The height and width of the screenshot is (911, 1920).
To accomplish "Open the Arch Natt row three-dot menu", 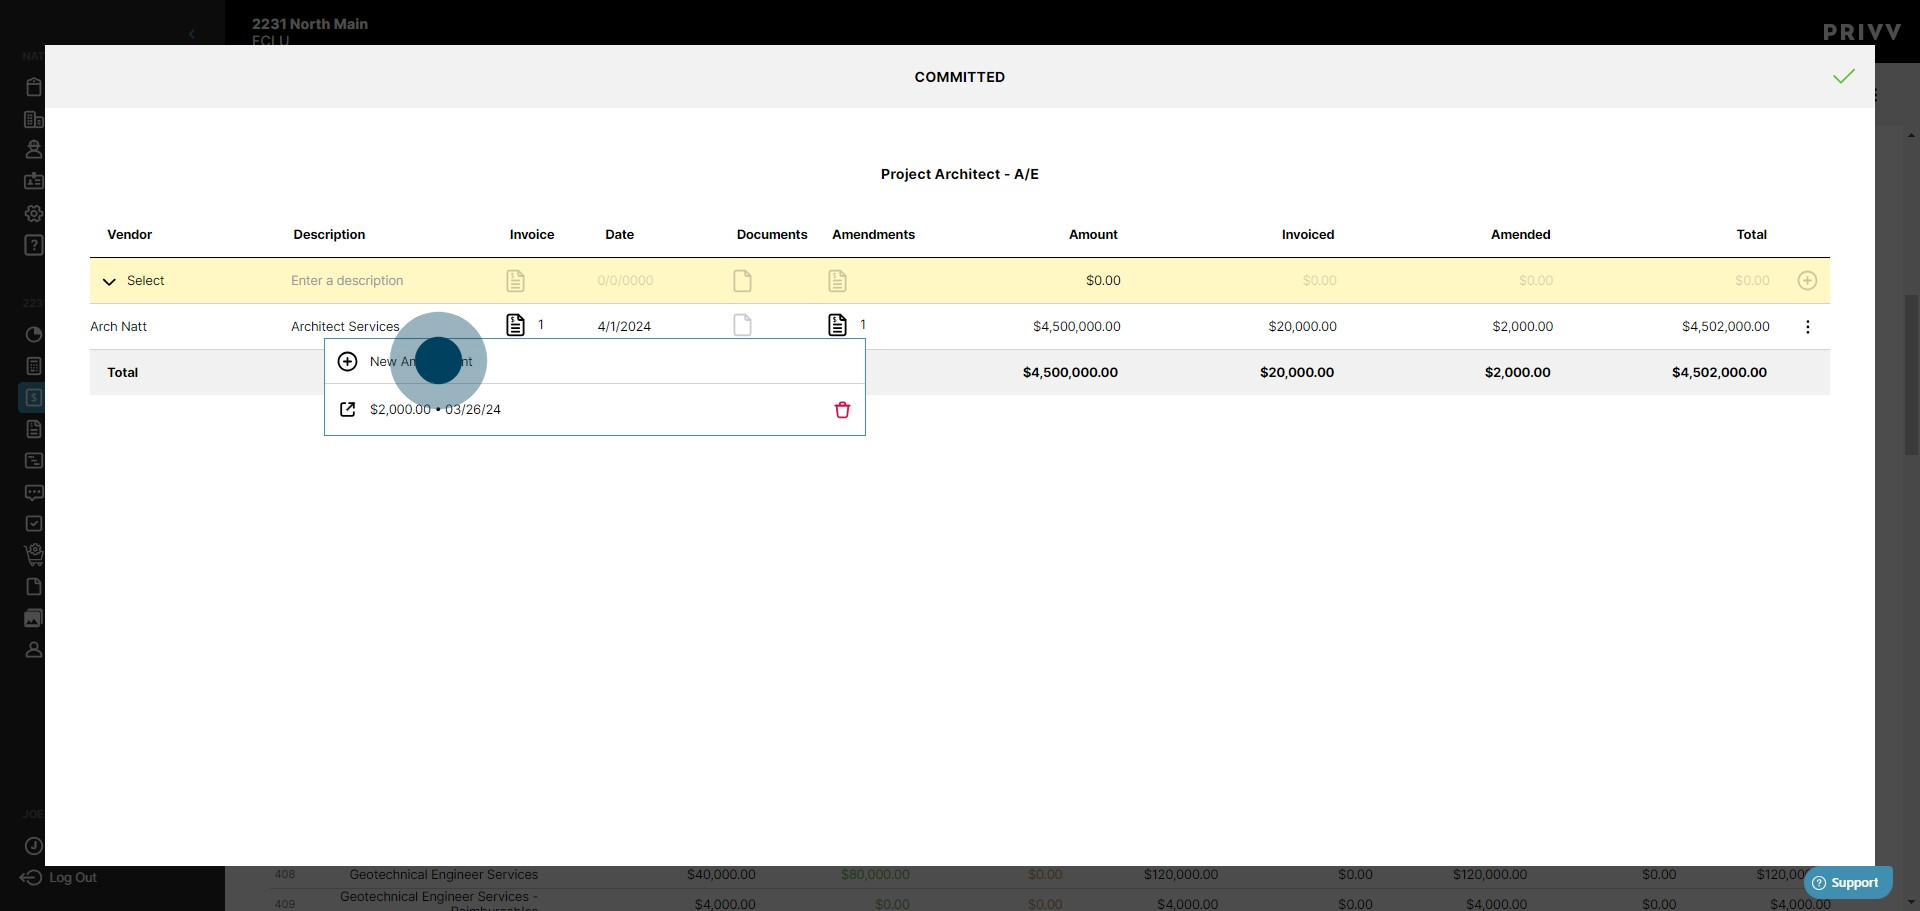I will (x=1807, y=327).
